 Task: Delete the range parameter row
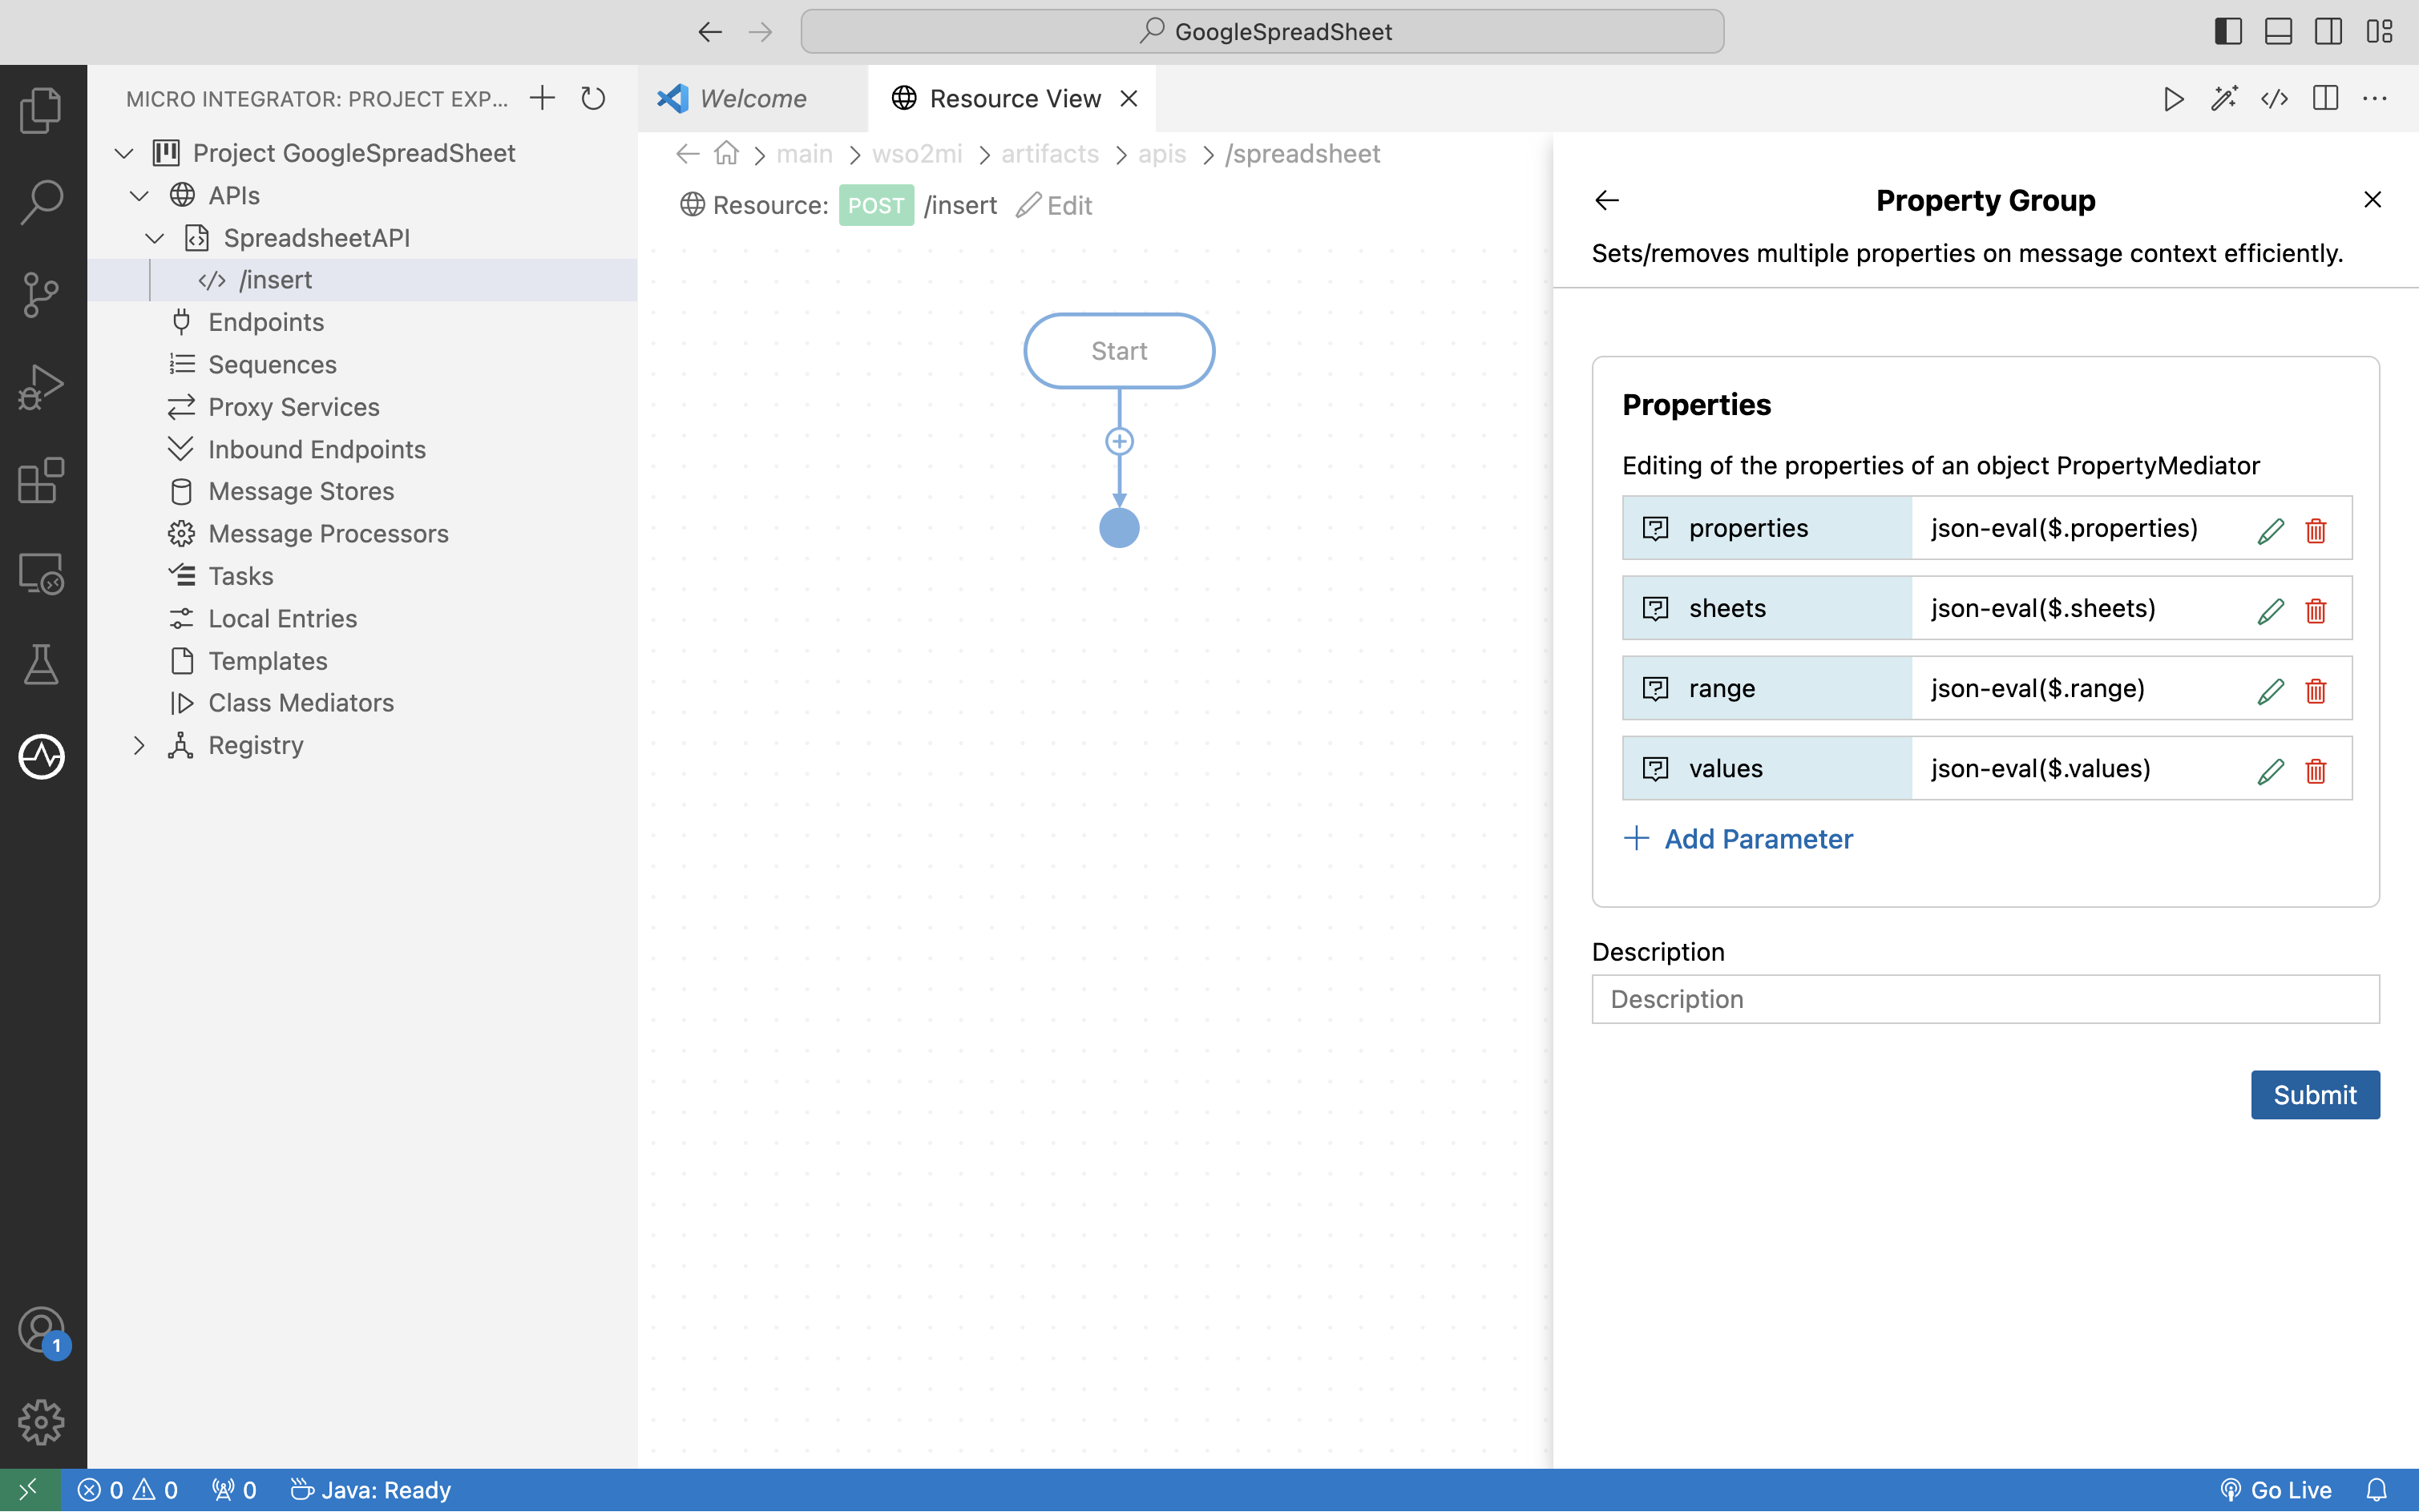click(x=2315, y=691)
